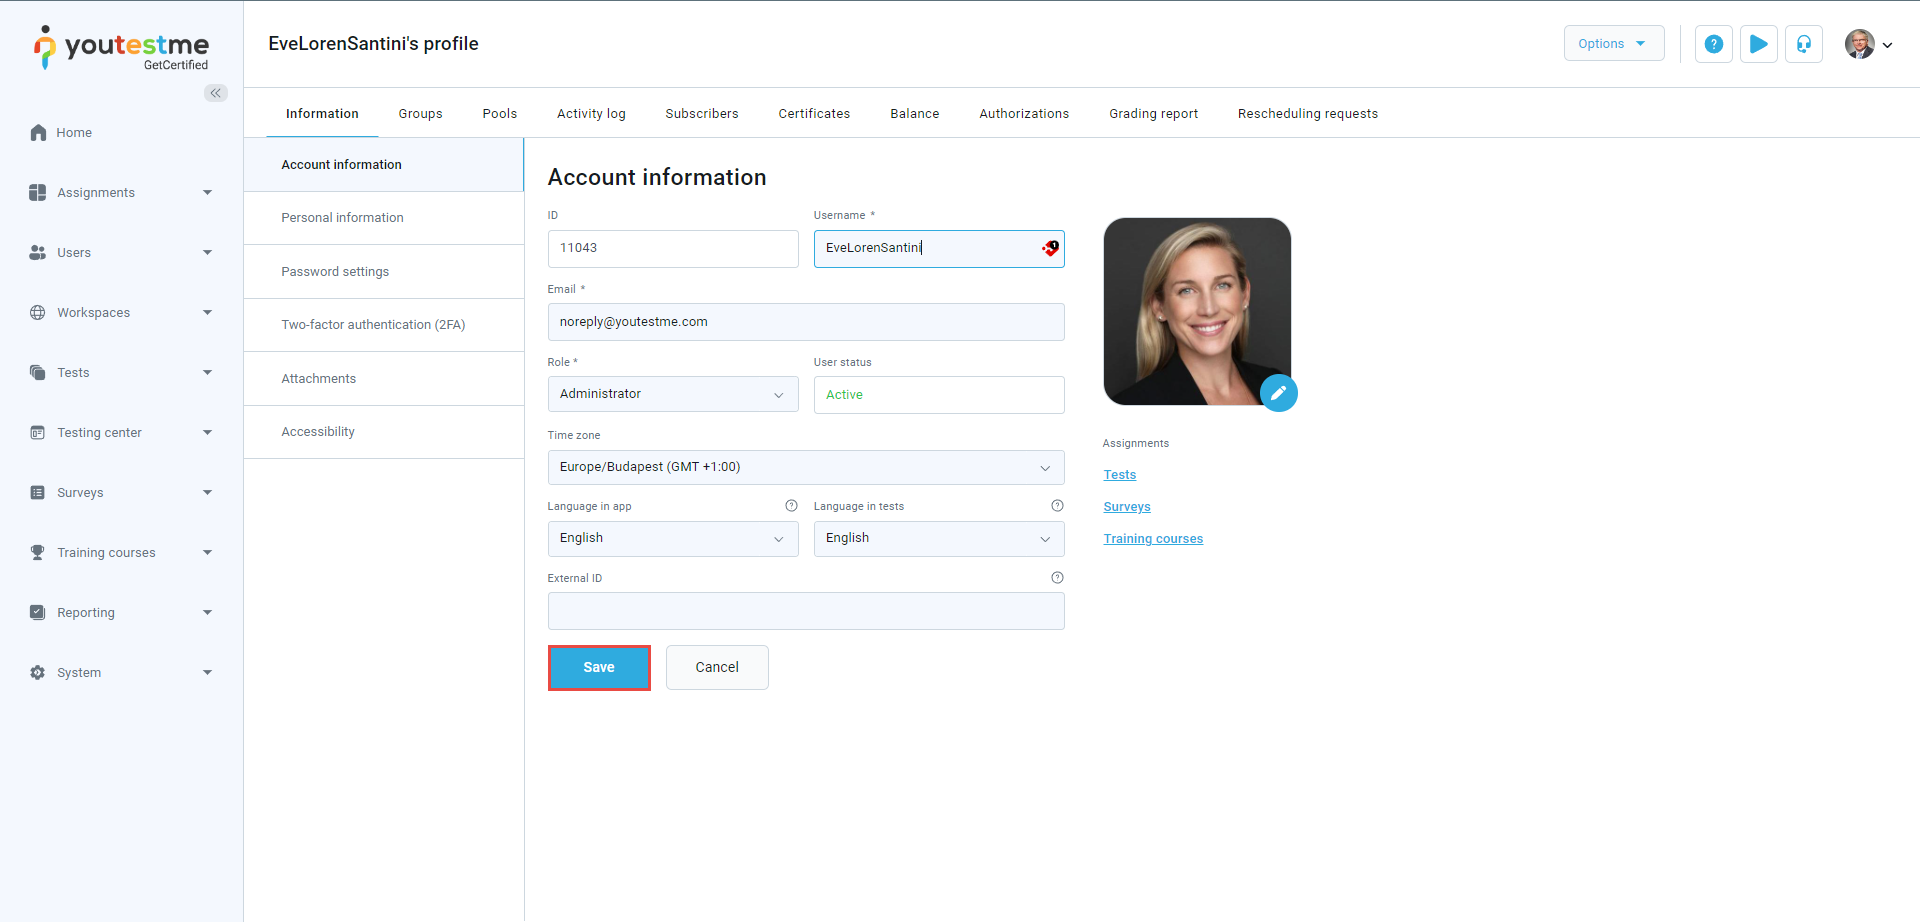Open the Surveys assignments link
Image resolution: width=1920 pixels, height=922 pixels.
coord(1127,507)
